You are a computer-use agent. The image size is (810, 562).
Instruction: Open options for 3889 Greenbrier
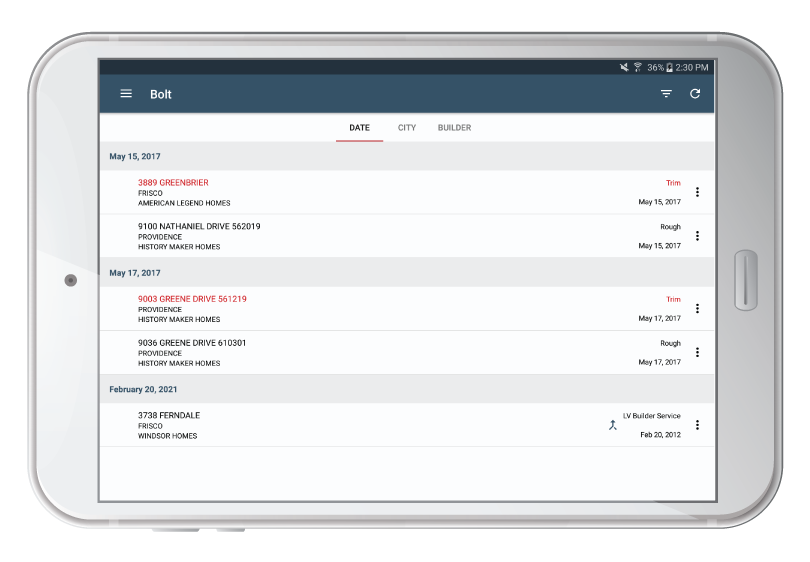697,192
